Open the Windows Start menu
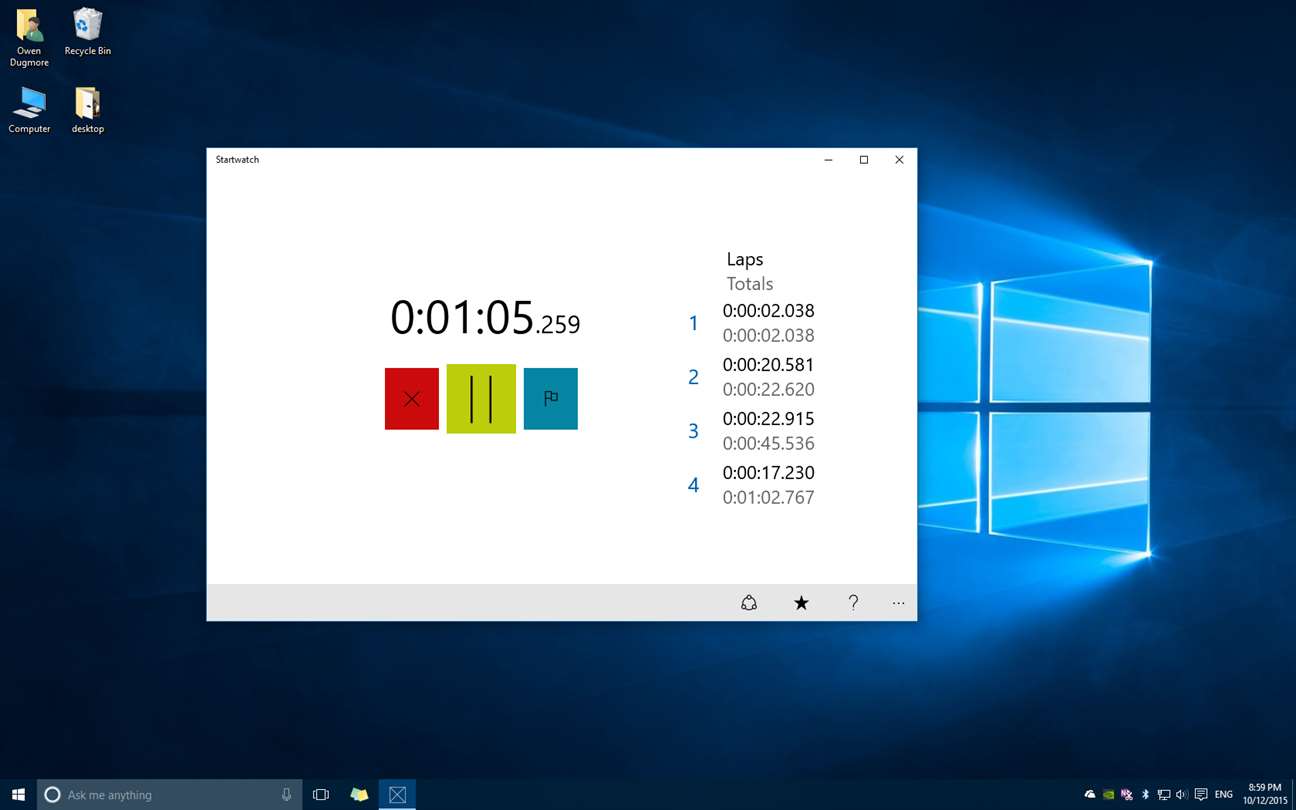 [18, 795]
